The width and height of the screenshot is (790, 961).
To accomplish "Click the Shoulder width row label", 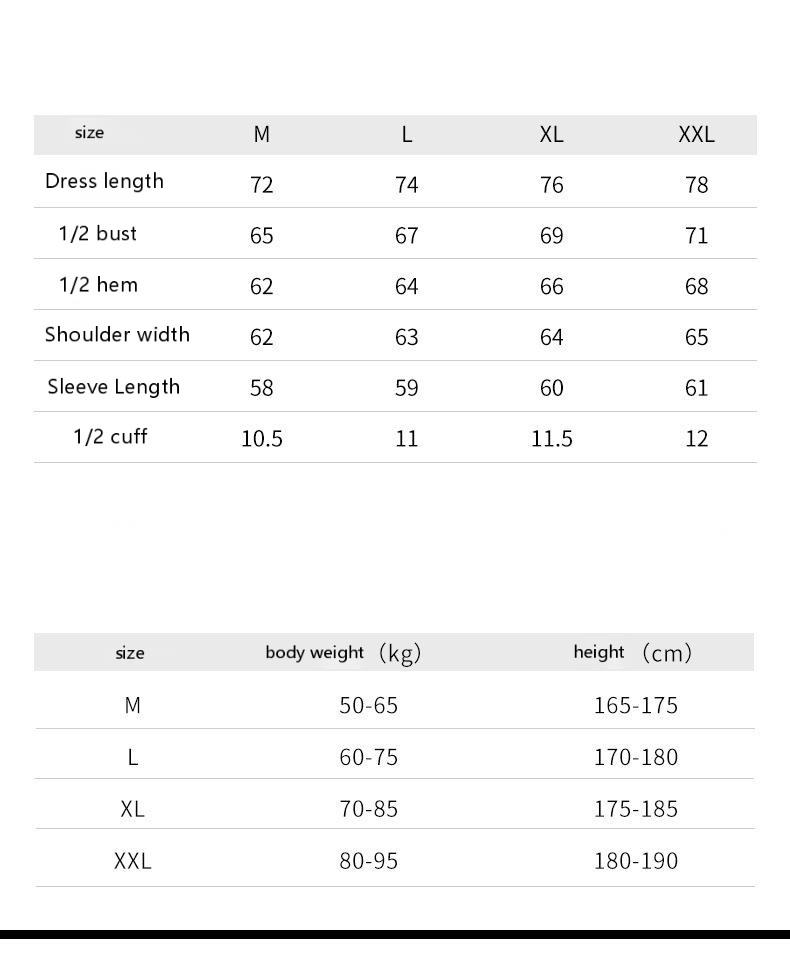I will [x=117, y=335].
